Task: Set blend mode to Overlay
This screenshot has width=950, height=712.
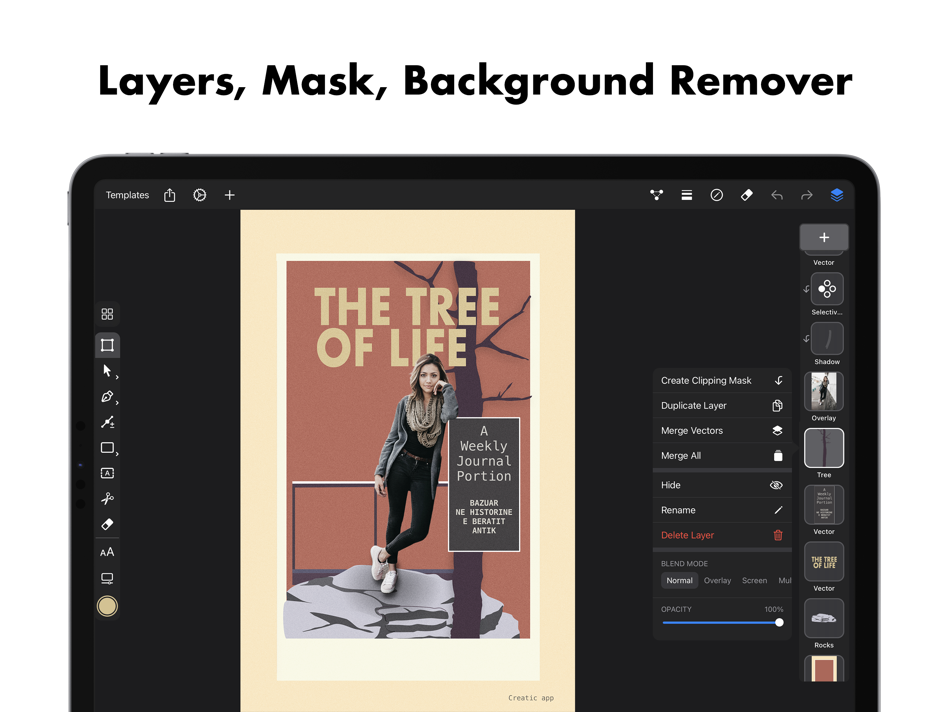Action: [x=717, y=581]
